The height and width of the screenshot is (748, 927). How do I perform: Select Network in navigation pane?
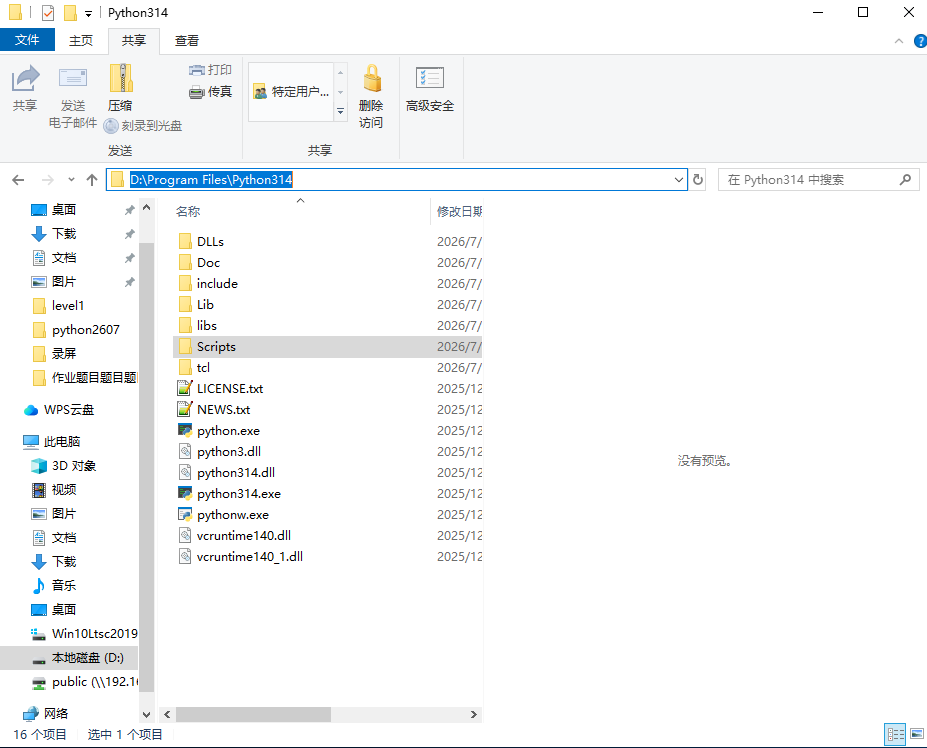(56, 714)
